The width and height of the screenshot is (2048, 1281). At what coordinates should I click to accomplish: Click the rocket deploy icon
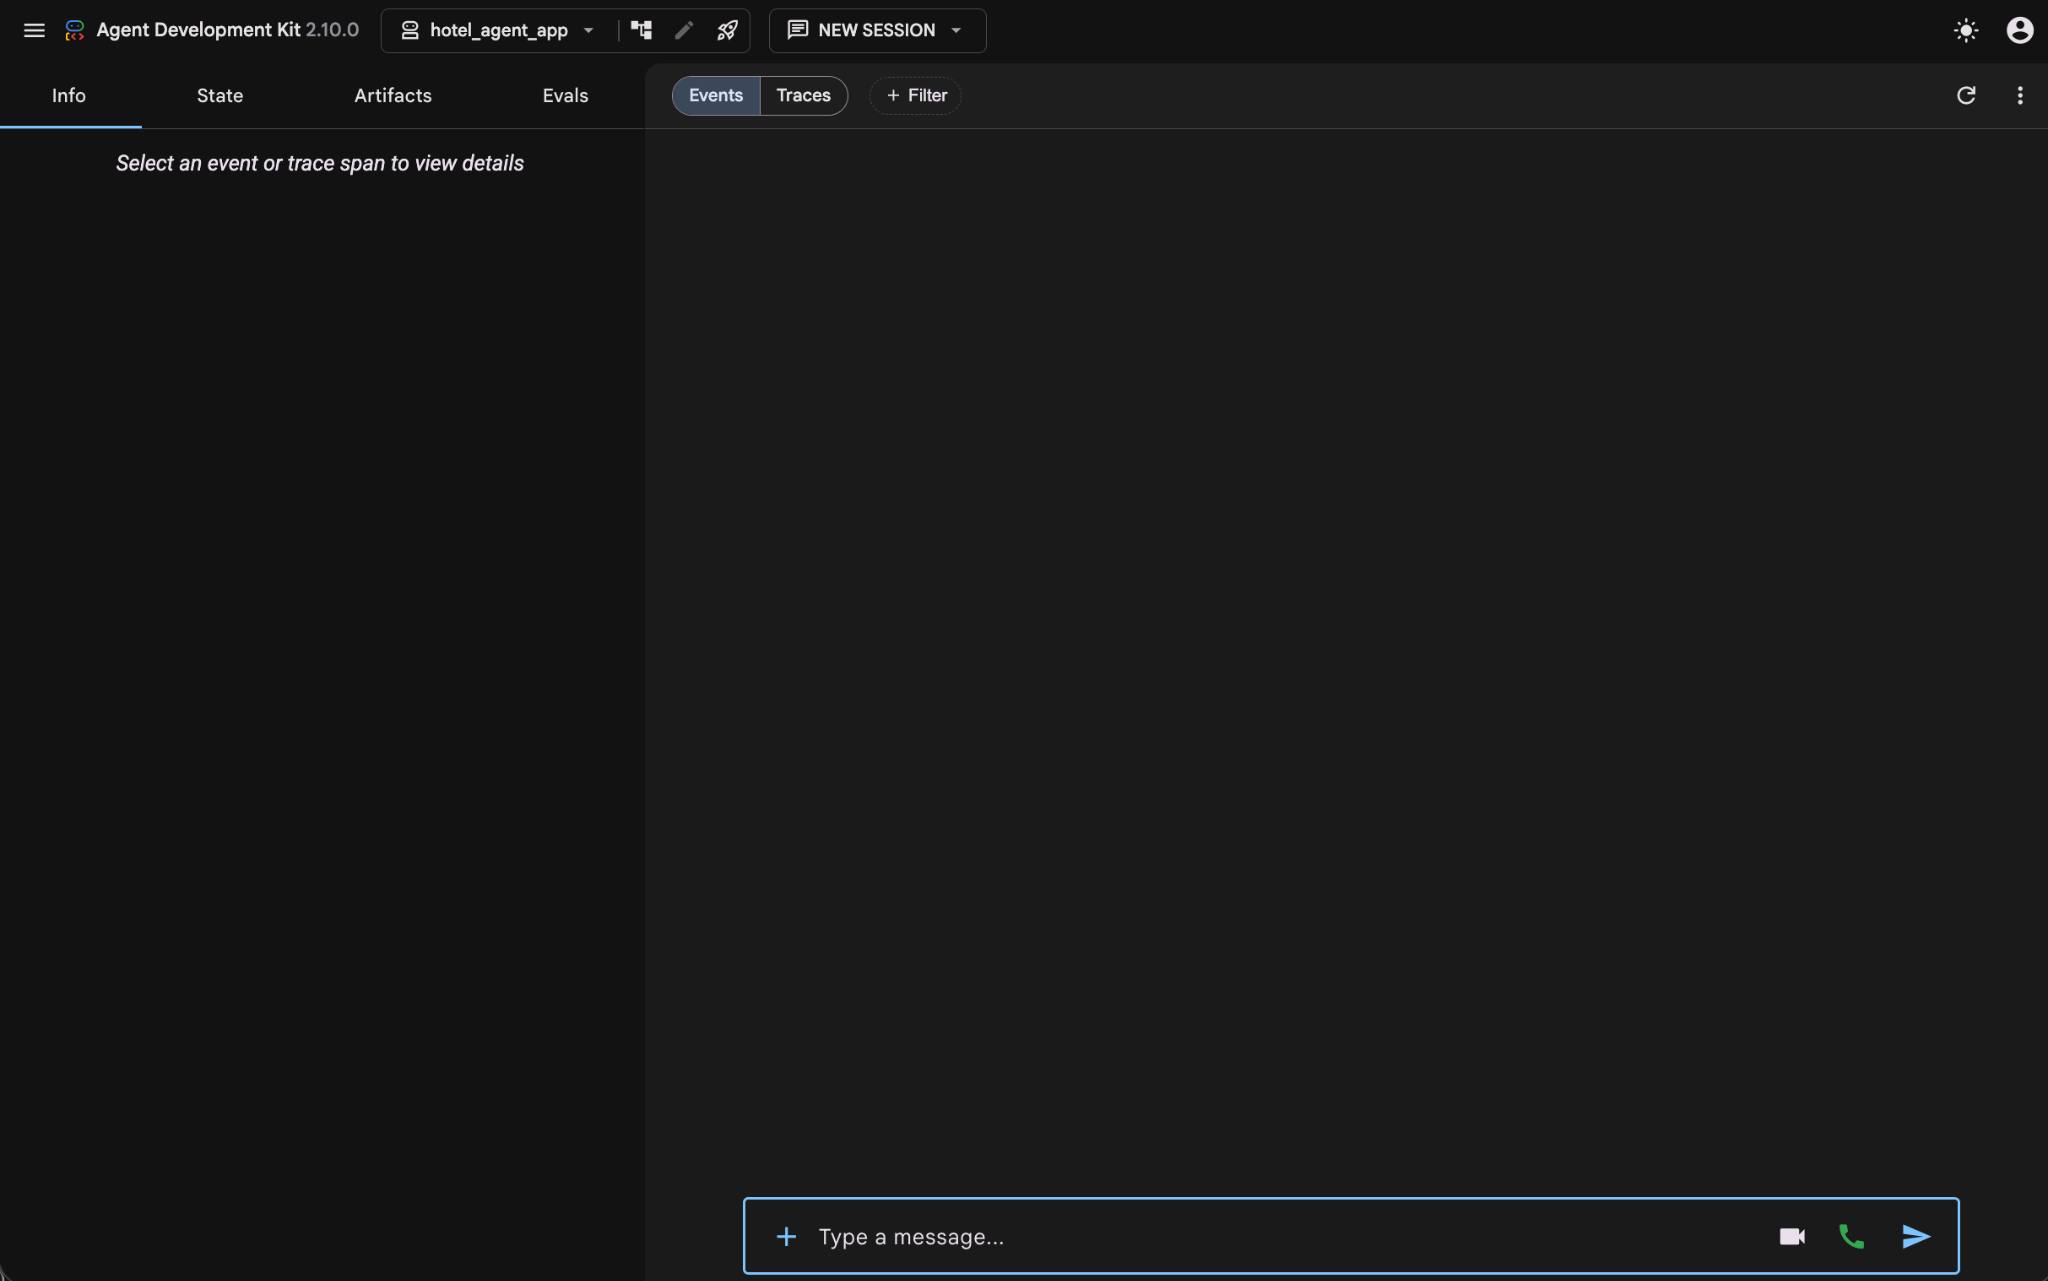click(x=727, y=30)
